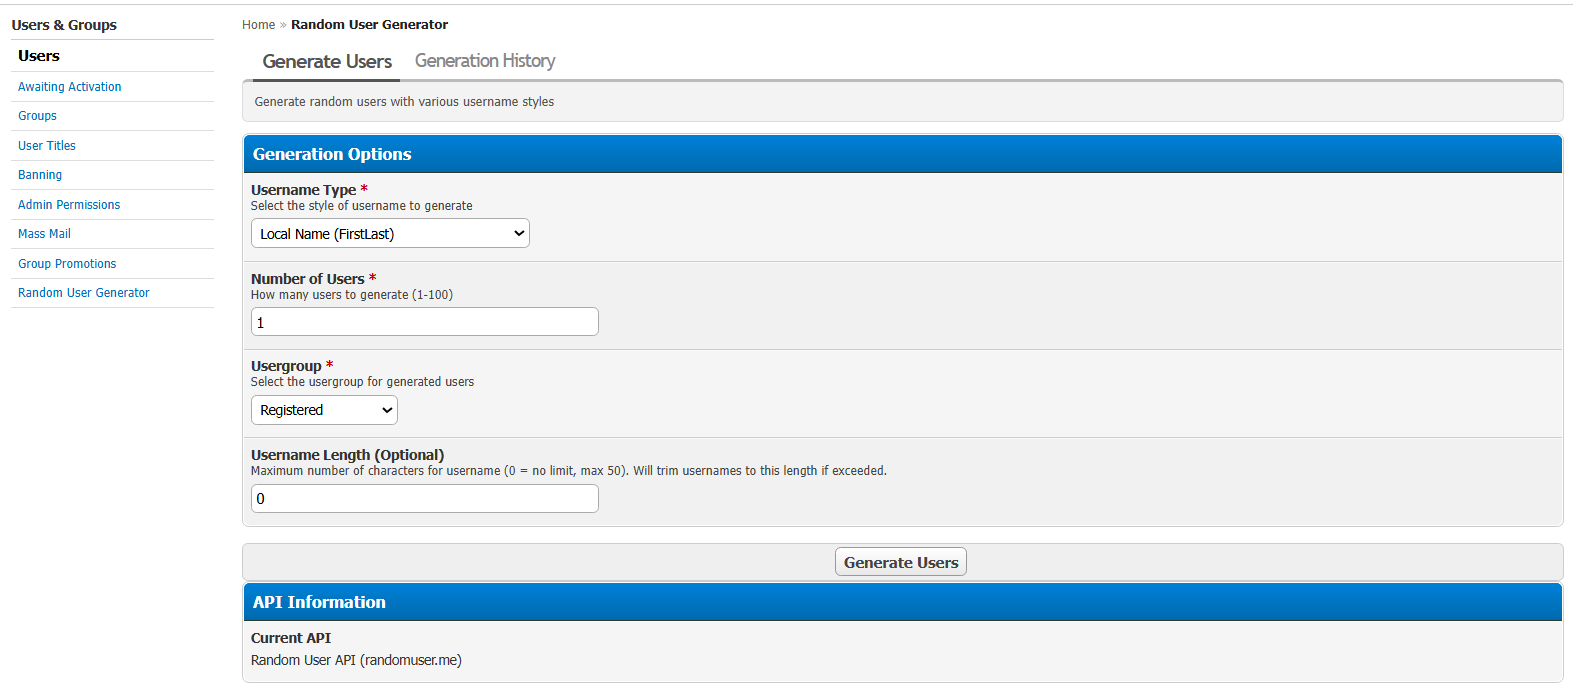Open the Username Type dropdown
The width and height of the screenshot is (1573, 696).
390,234
